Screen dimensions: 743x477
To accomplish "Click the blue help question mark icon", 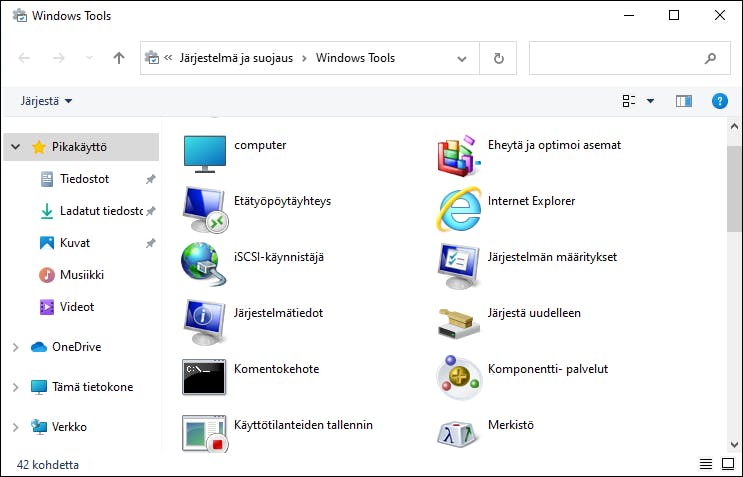I will coord(719,101).
